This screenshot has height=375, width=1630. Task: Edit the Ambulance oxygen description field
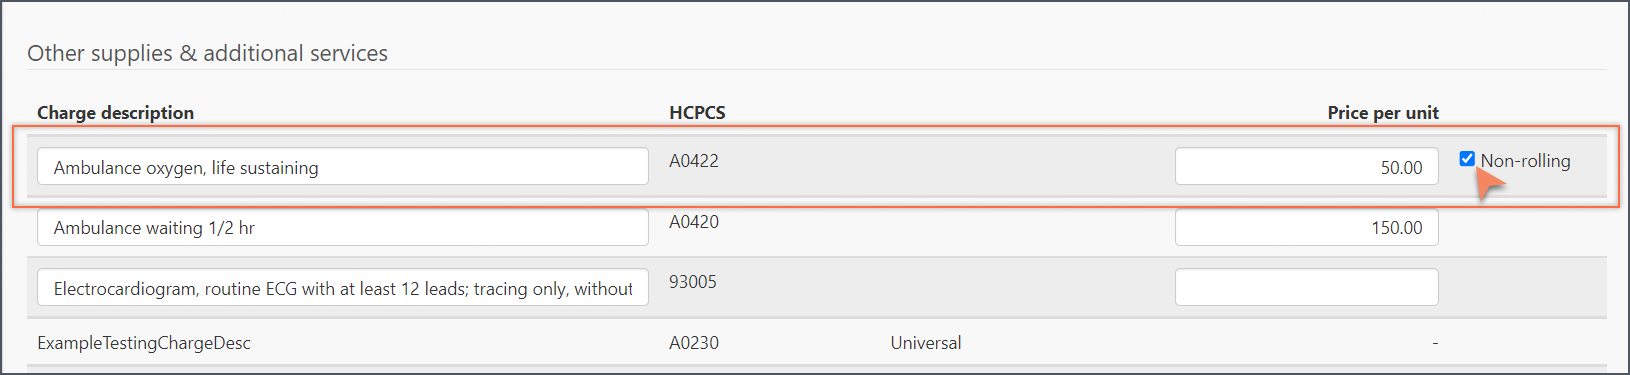tap(343, 167)
